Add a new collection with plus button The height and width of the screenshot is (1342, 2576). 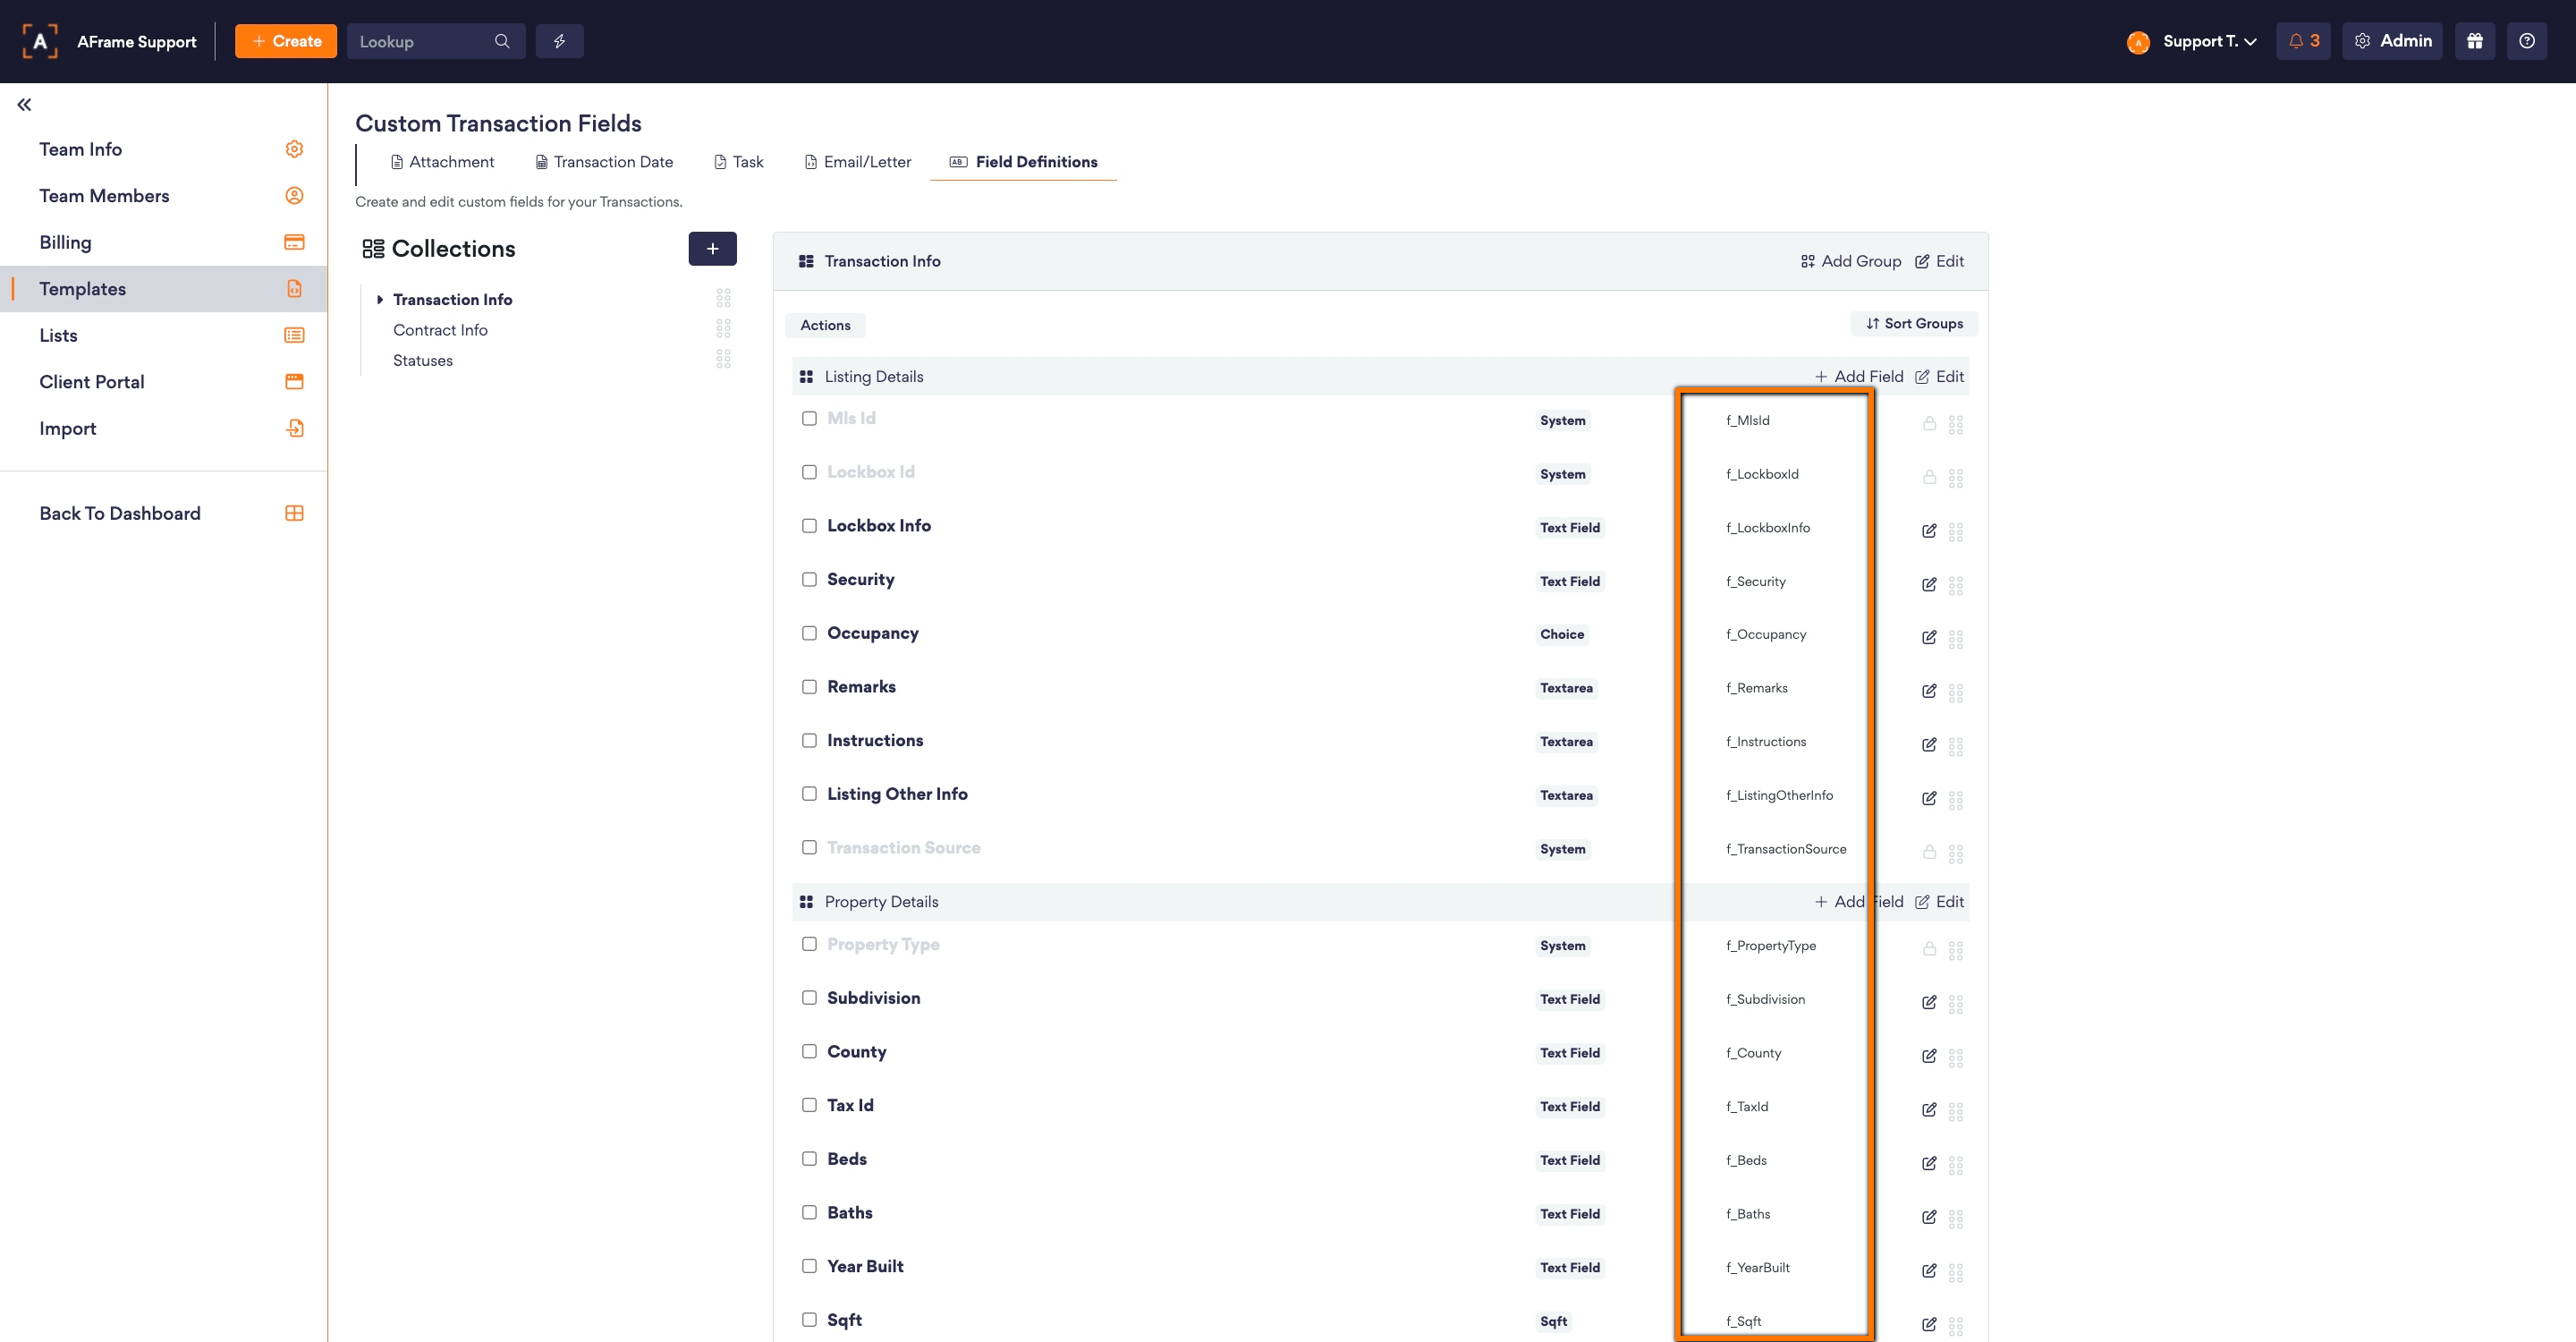click(712, 249)
